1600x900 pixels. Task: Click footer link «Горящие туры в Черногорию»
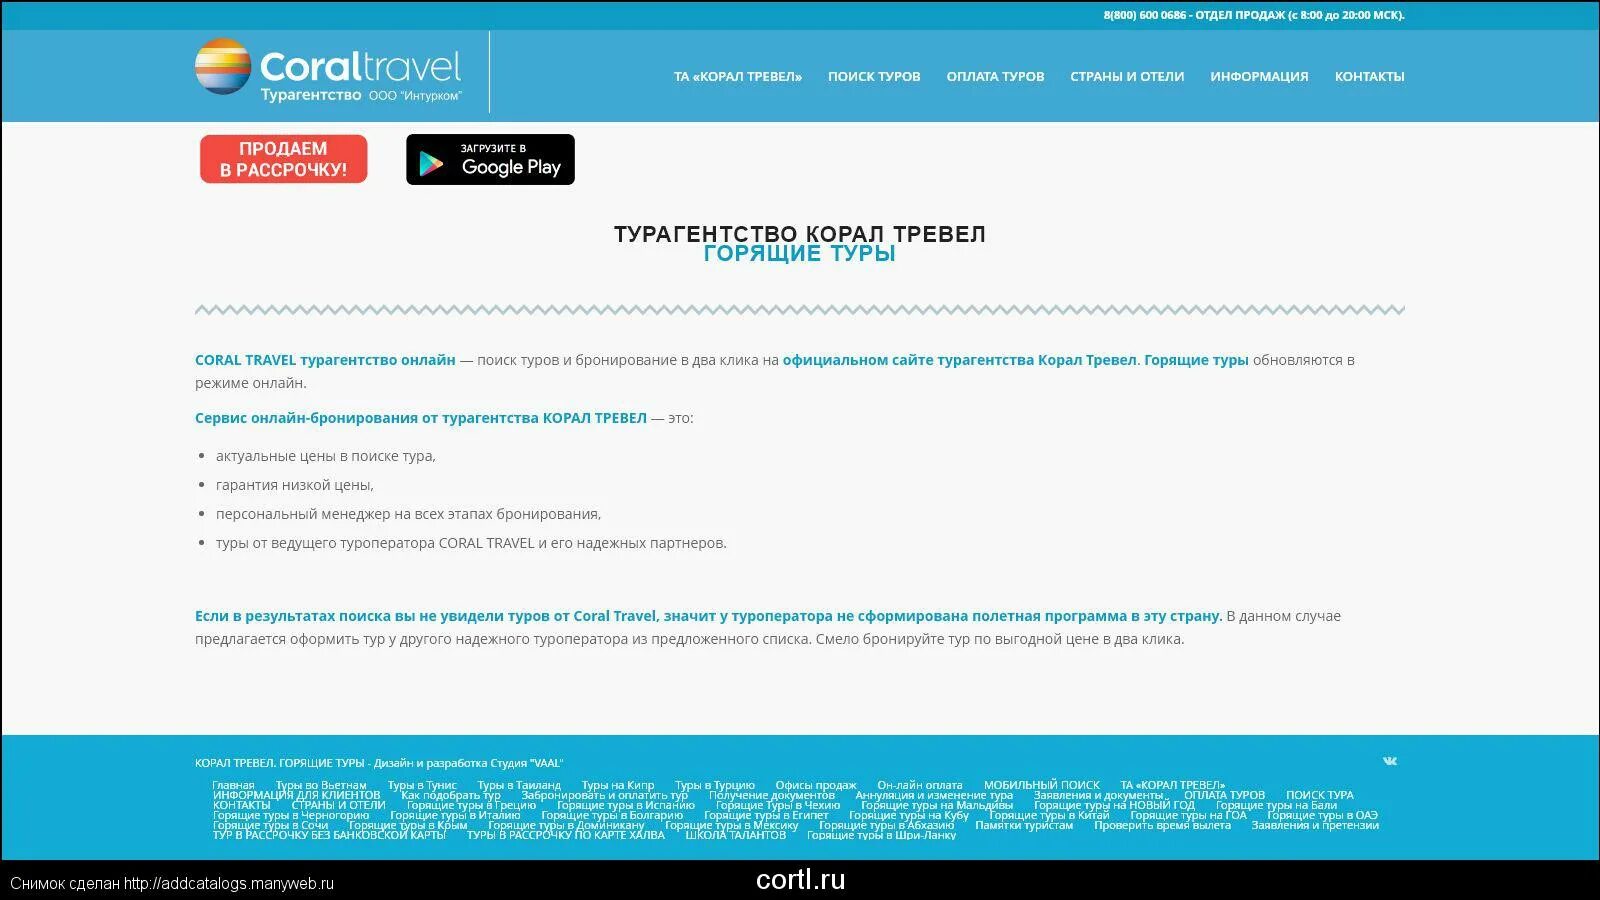tap(291, 815)
